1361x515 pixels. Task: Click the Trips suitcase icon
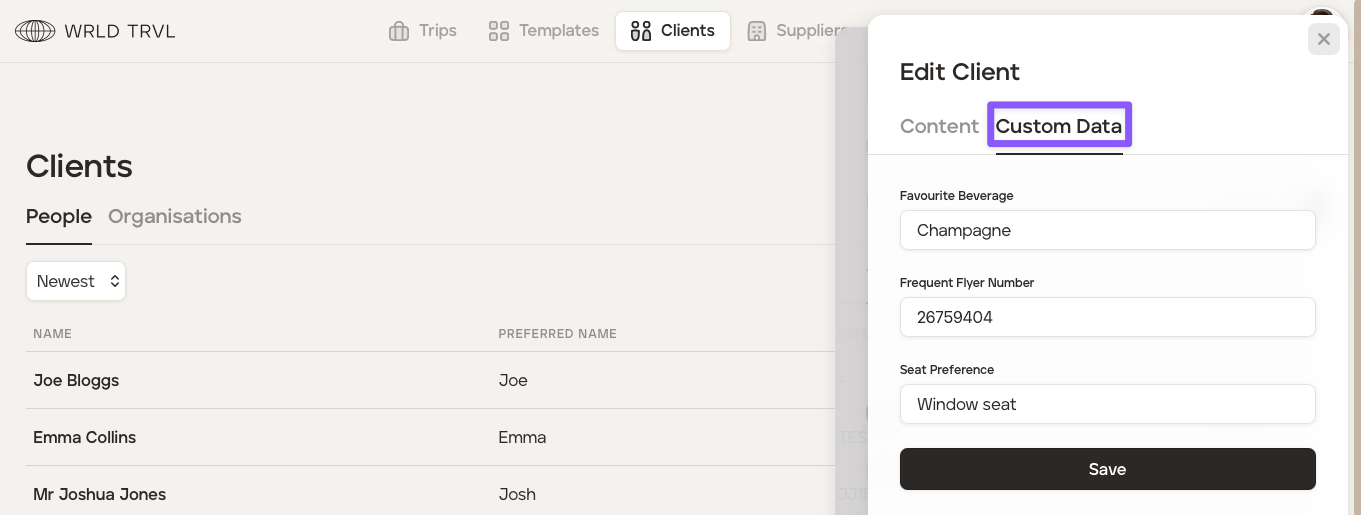pos(399,31)
